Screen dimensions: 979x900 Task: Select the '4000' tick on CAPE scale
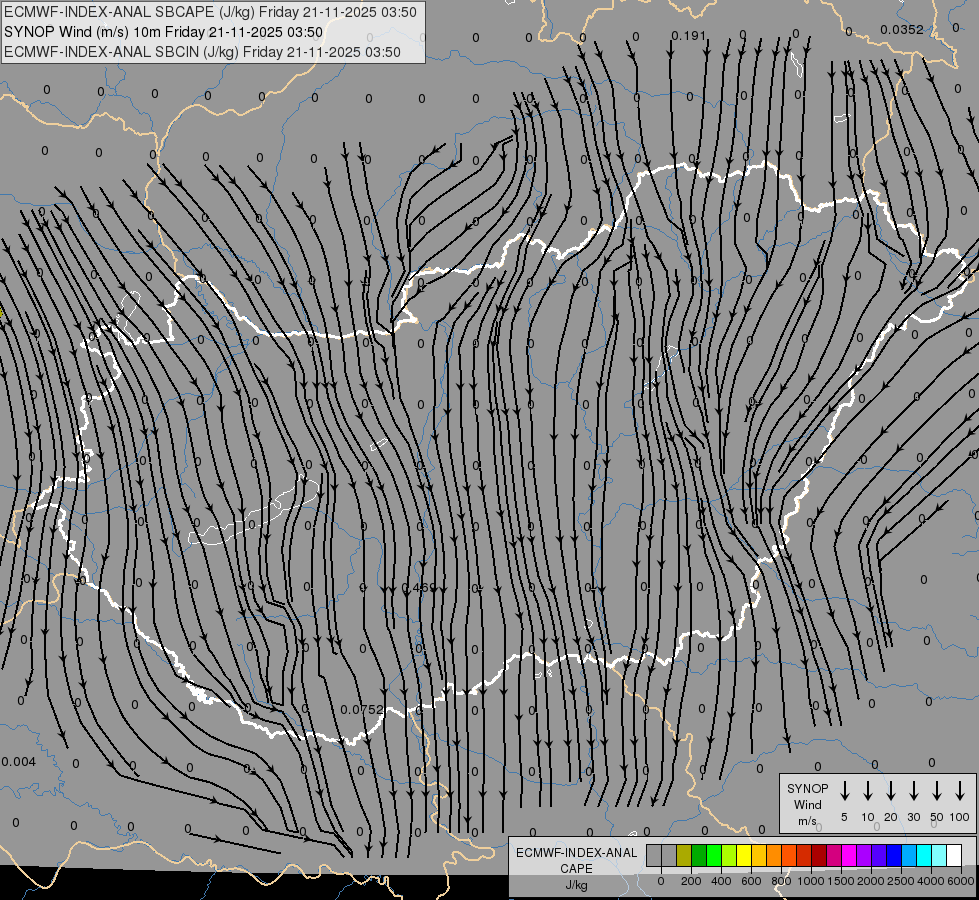[931, 881]
